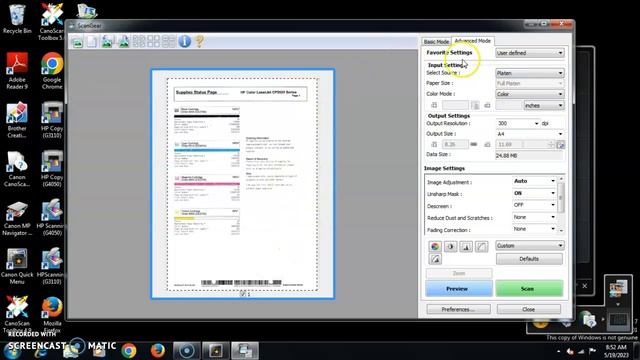Screen dimensions: 640x360
Task: Toggle the check mark below the preview image
Action: [x=242, y=293]
